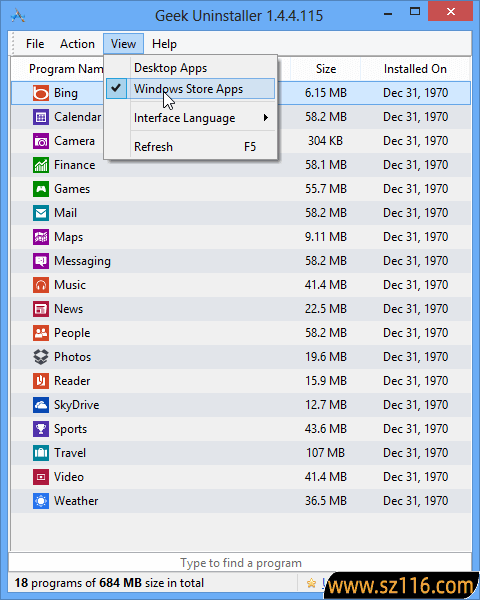This screenshot has width=480, height=600.
Task: Expand the Interface Language submenu
Action: pyautogui.click(x=190, y=118)
